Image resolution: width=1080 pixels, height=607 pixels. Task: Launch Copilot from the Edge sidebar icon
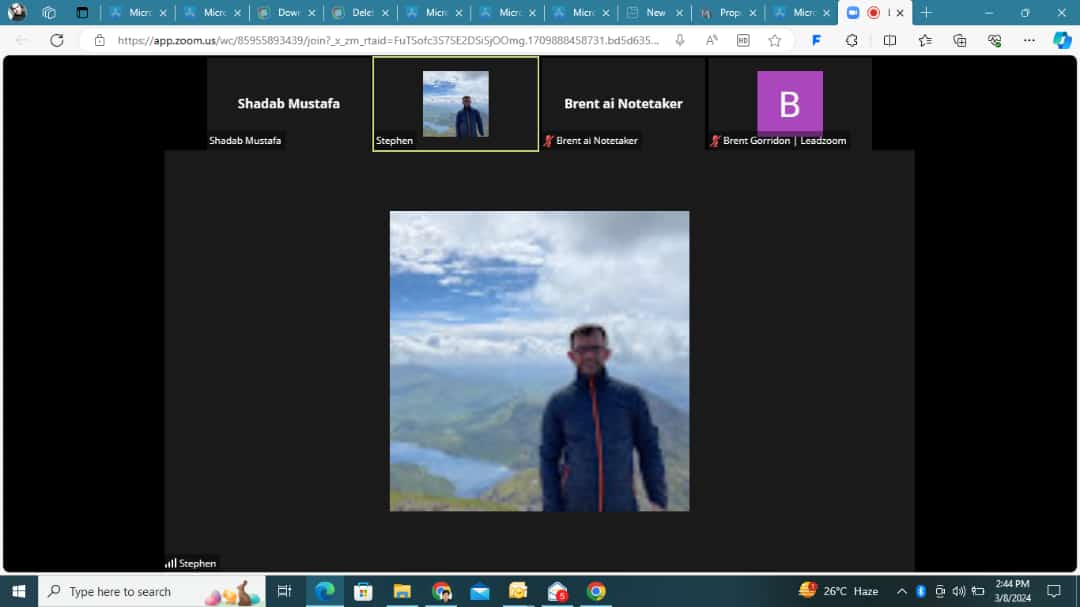[x=1062, y=41]
